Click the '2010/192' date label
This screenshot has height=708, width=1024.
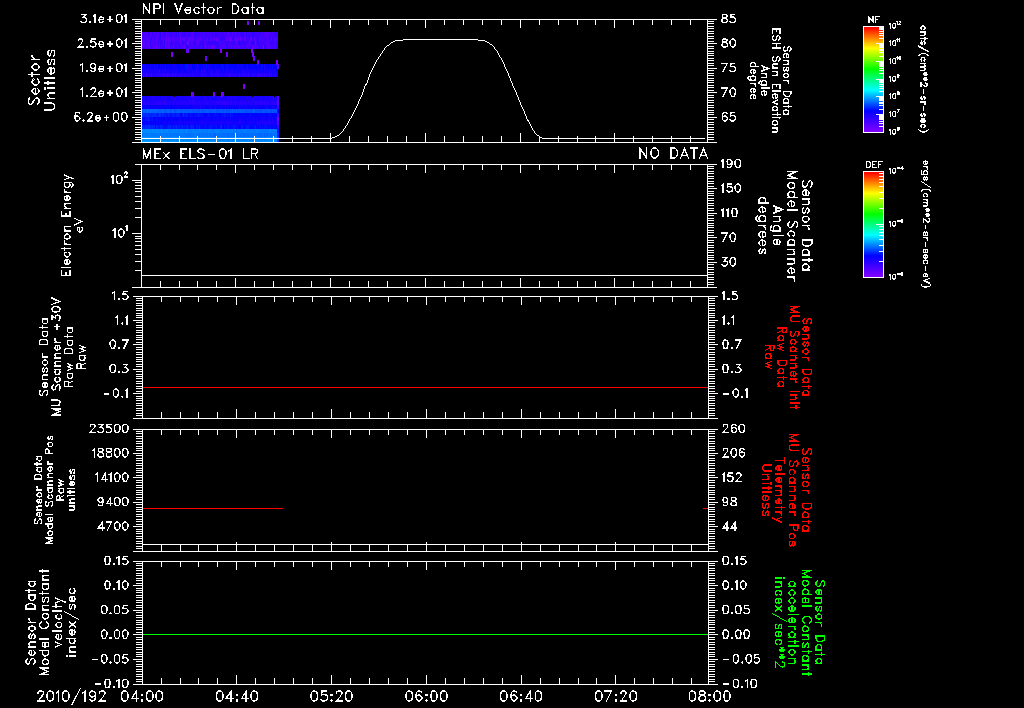coord(71,696)
